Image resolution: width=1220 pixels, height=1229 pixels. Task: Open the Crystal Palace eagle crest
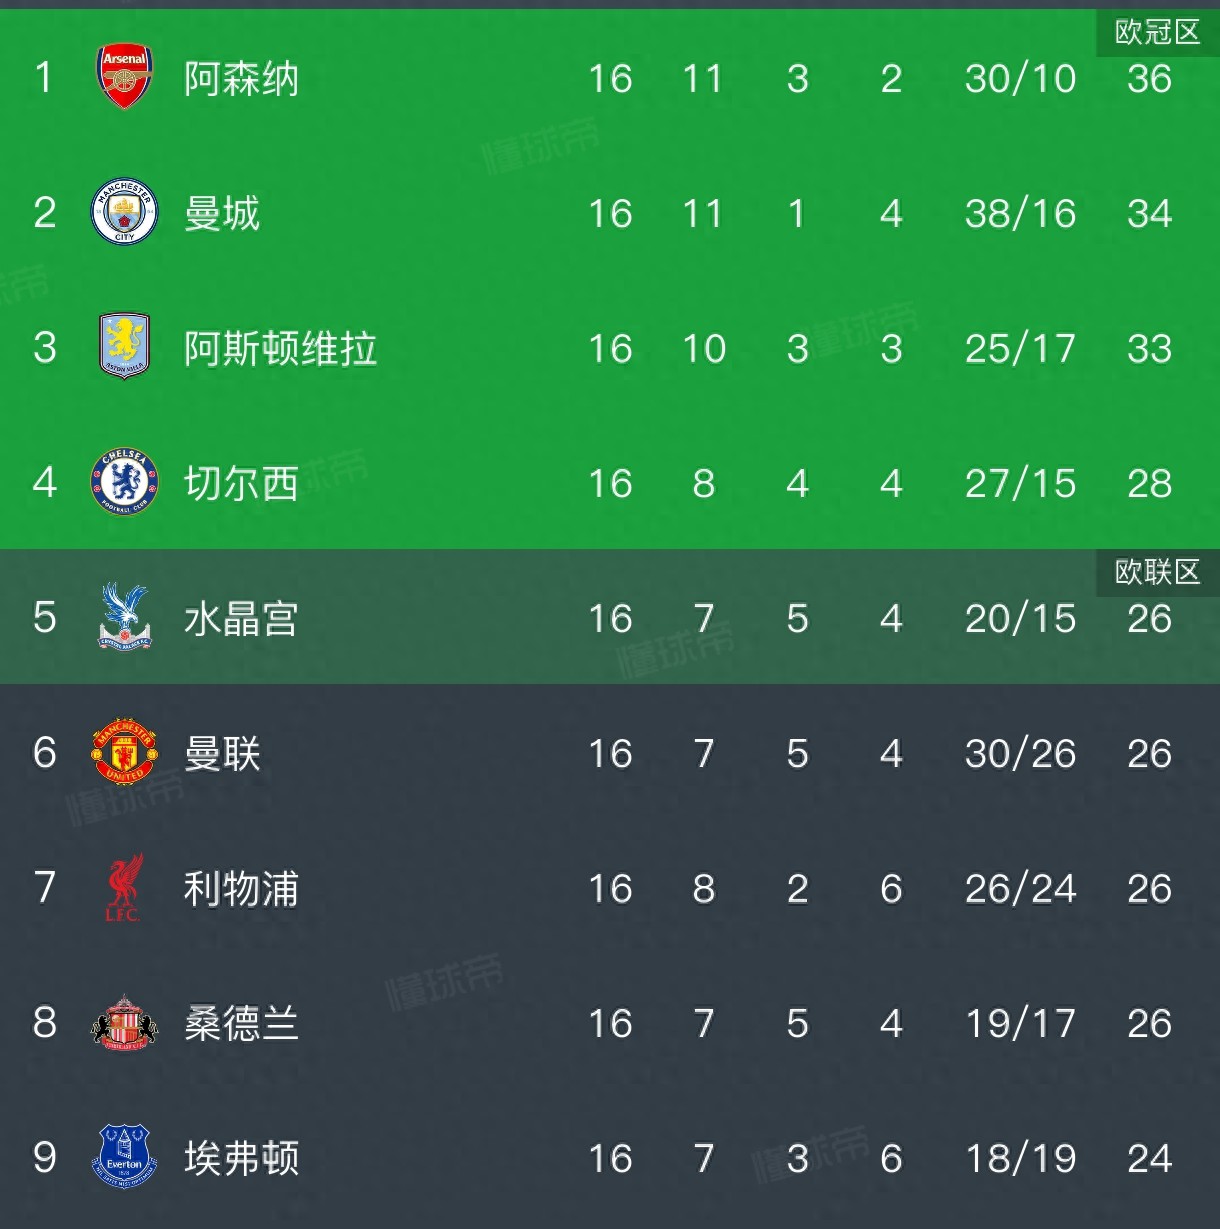[124, 617]
